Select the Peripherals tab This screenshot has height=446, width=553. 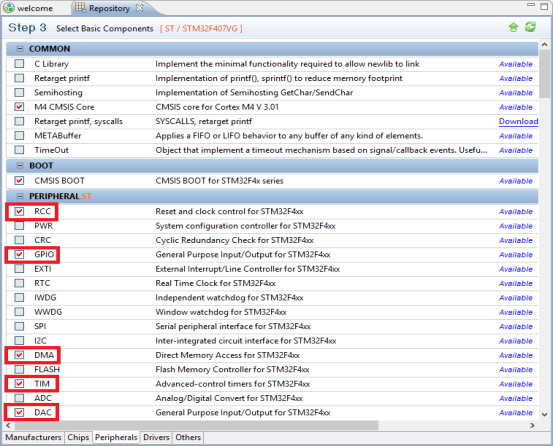pyautogui.click(x=116, y=437)
